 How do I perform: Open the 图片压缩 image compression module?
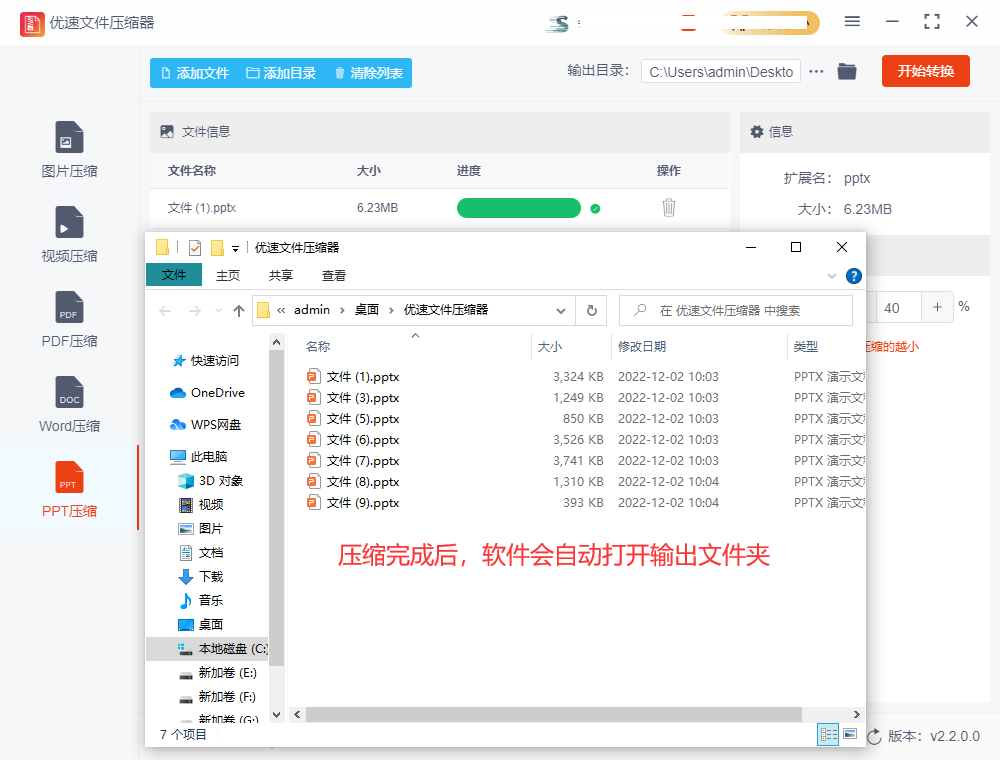tap(69, 149)
